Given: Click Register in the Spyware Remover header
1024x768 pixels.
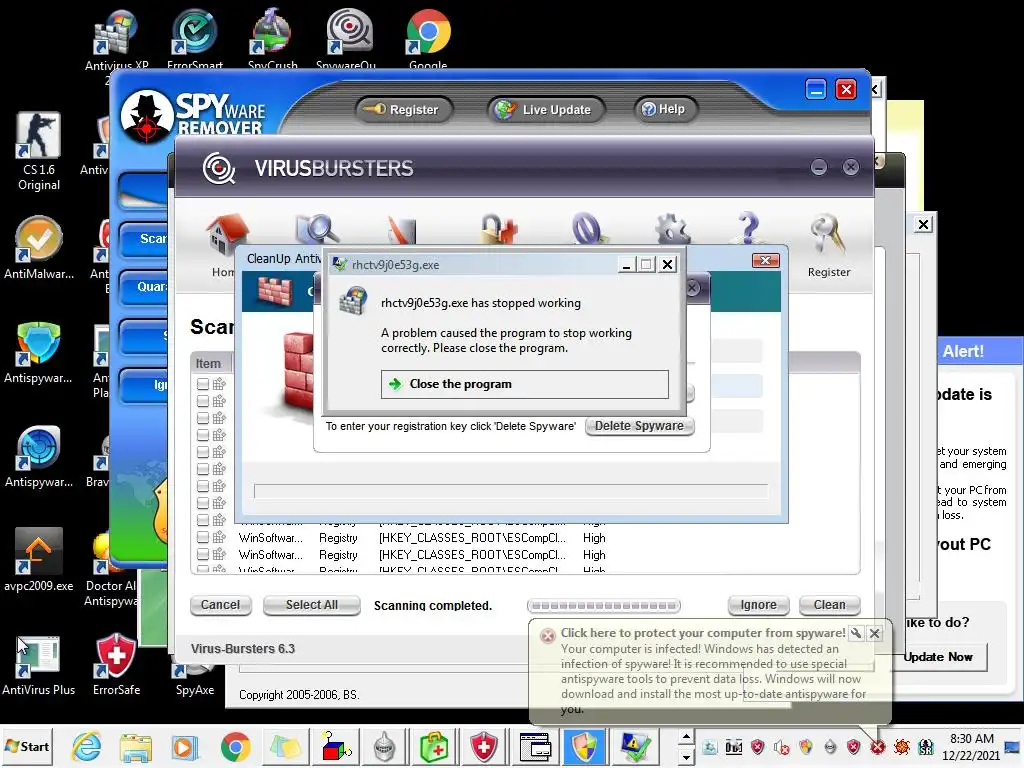Looking at the screenshot, I should pyautogui.click(x=404, y=110).
